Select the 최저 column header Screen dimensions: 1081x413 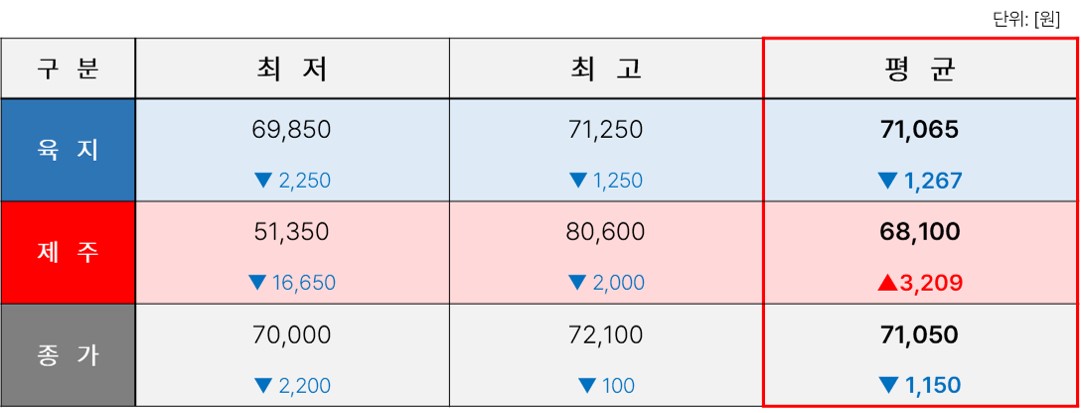pos(292,68)
